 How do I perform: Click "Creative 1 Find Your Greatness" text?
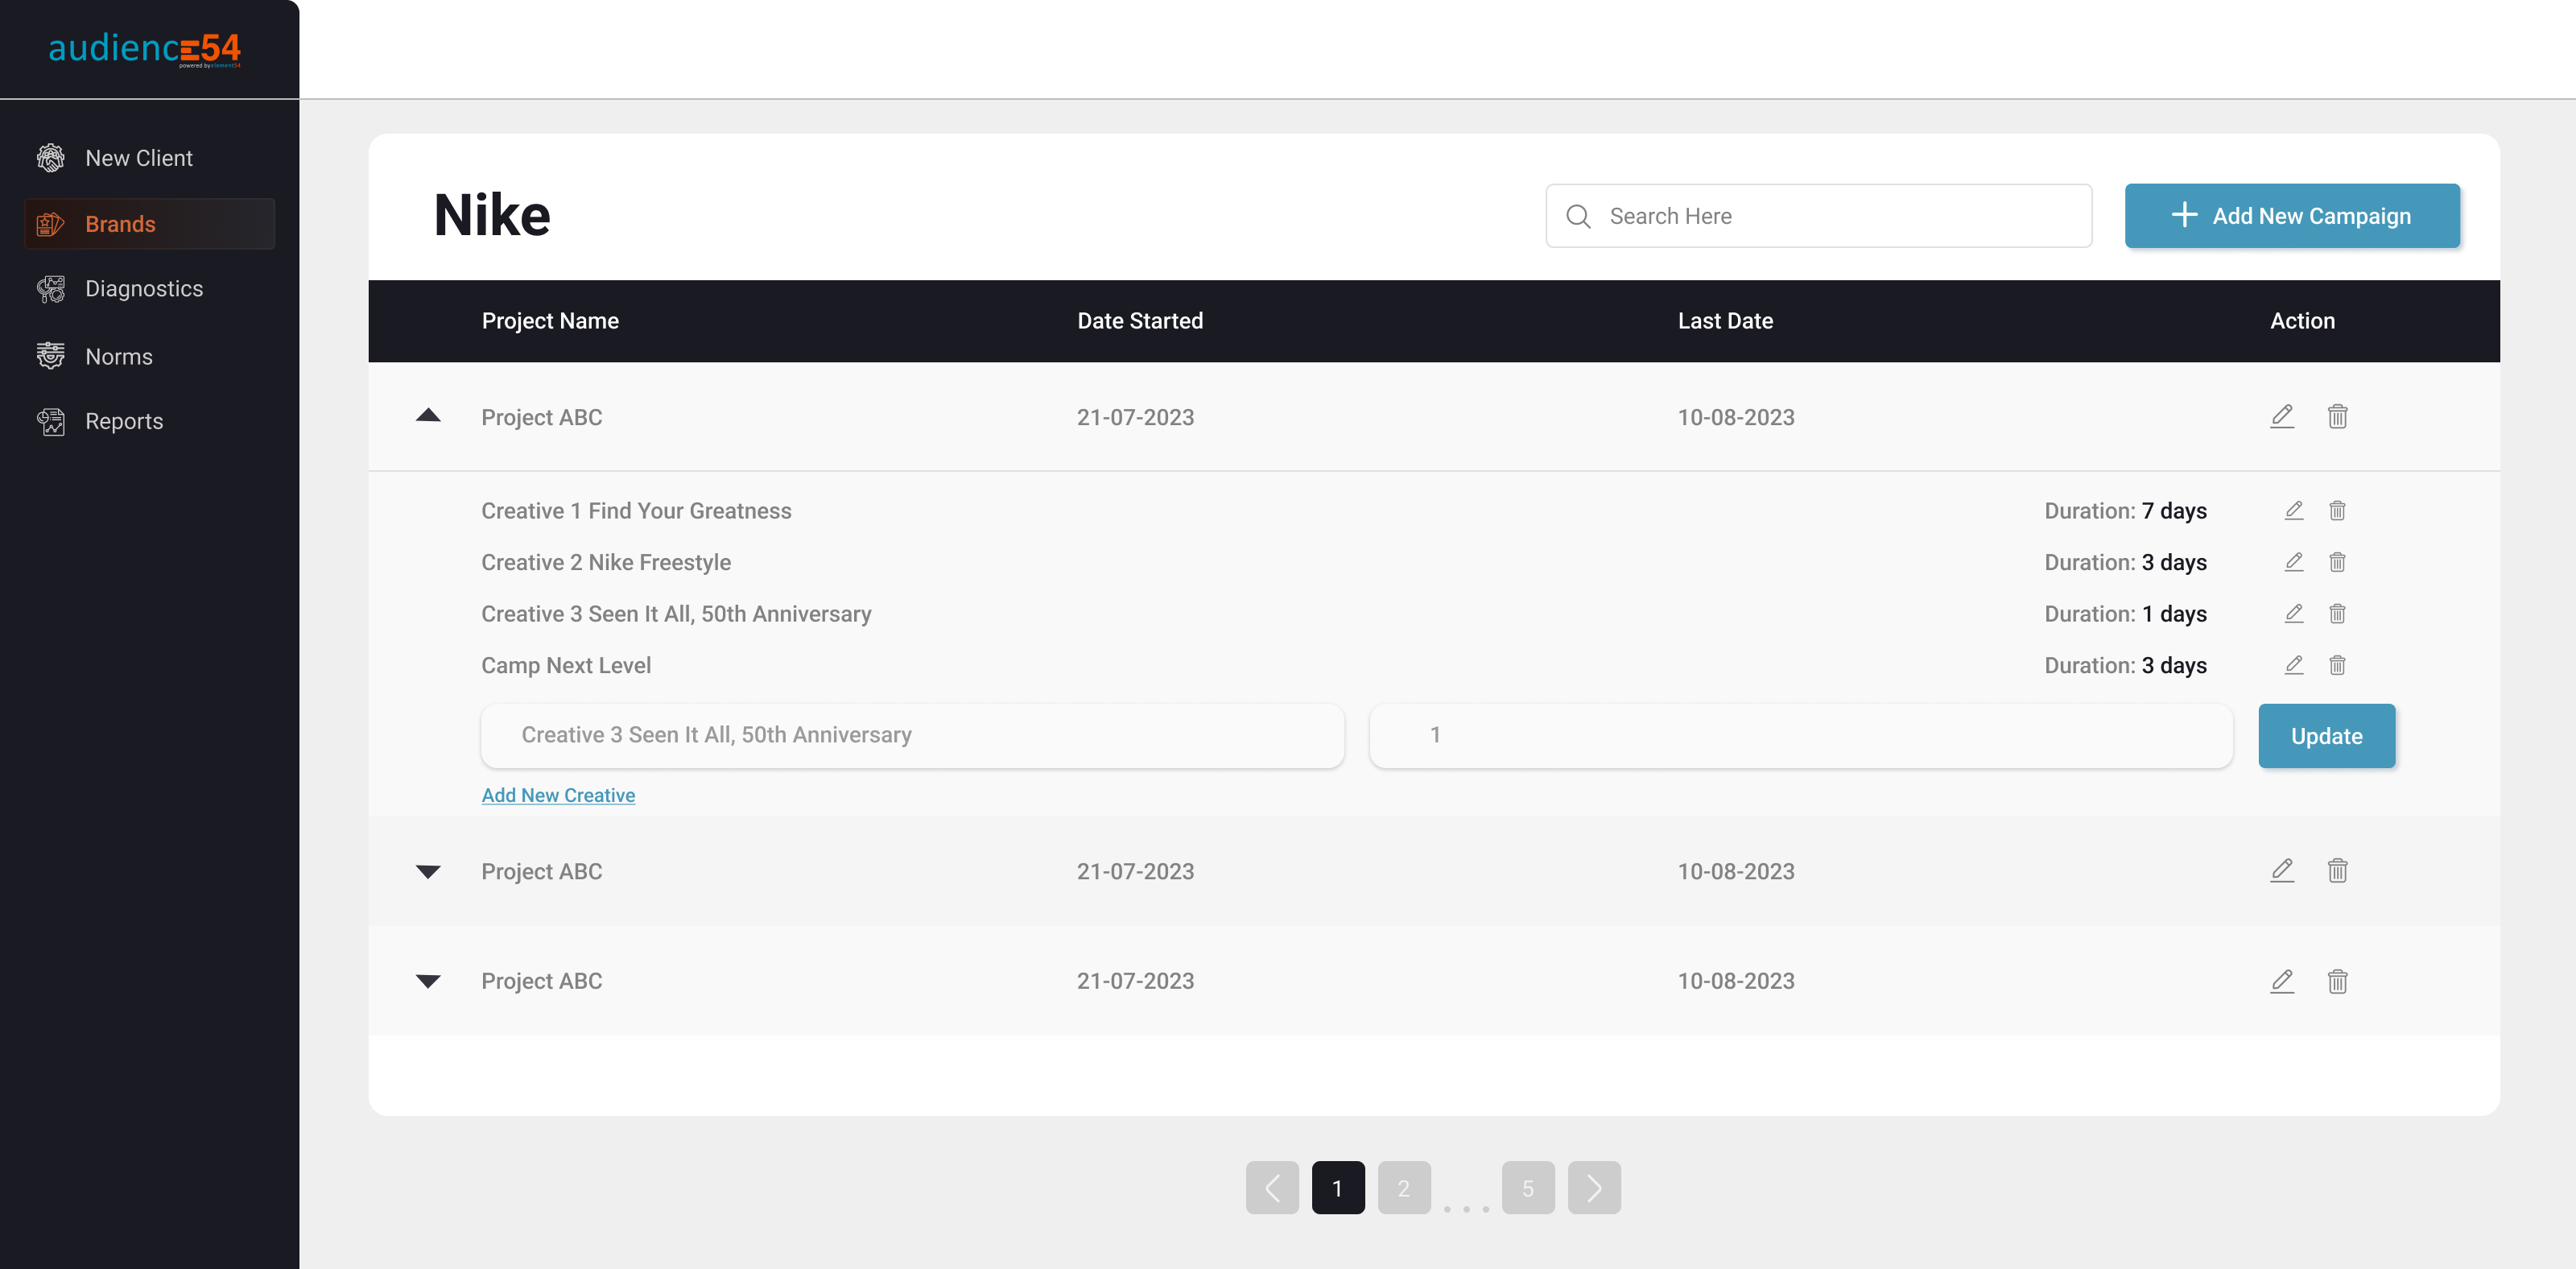(x=636, y=511)
